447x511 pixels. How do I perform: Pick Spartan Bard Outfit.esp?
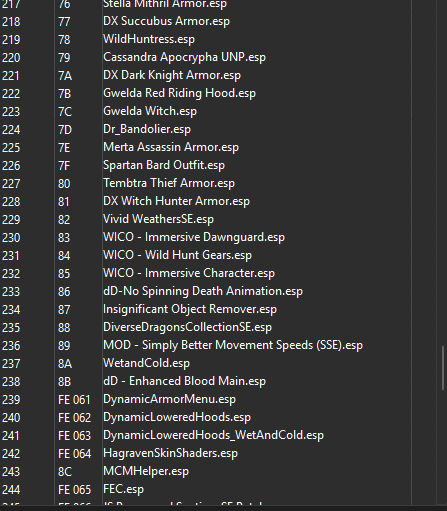tap(164, 165)
